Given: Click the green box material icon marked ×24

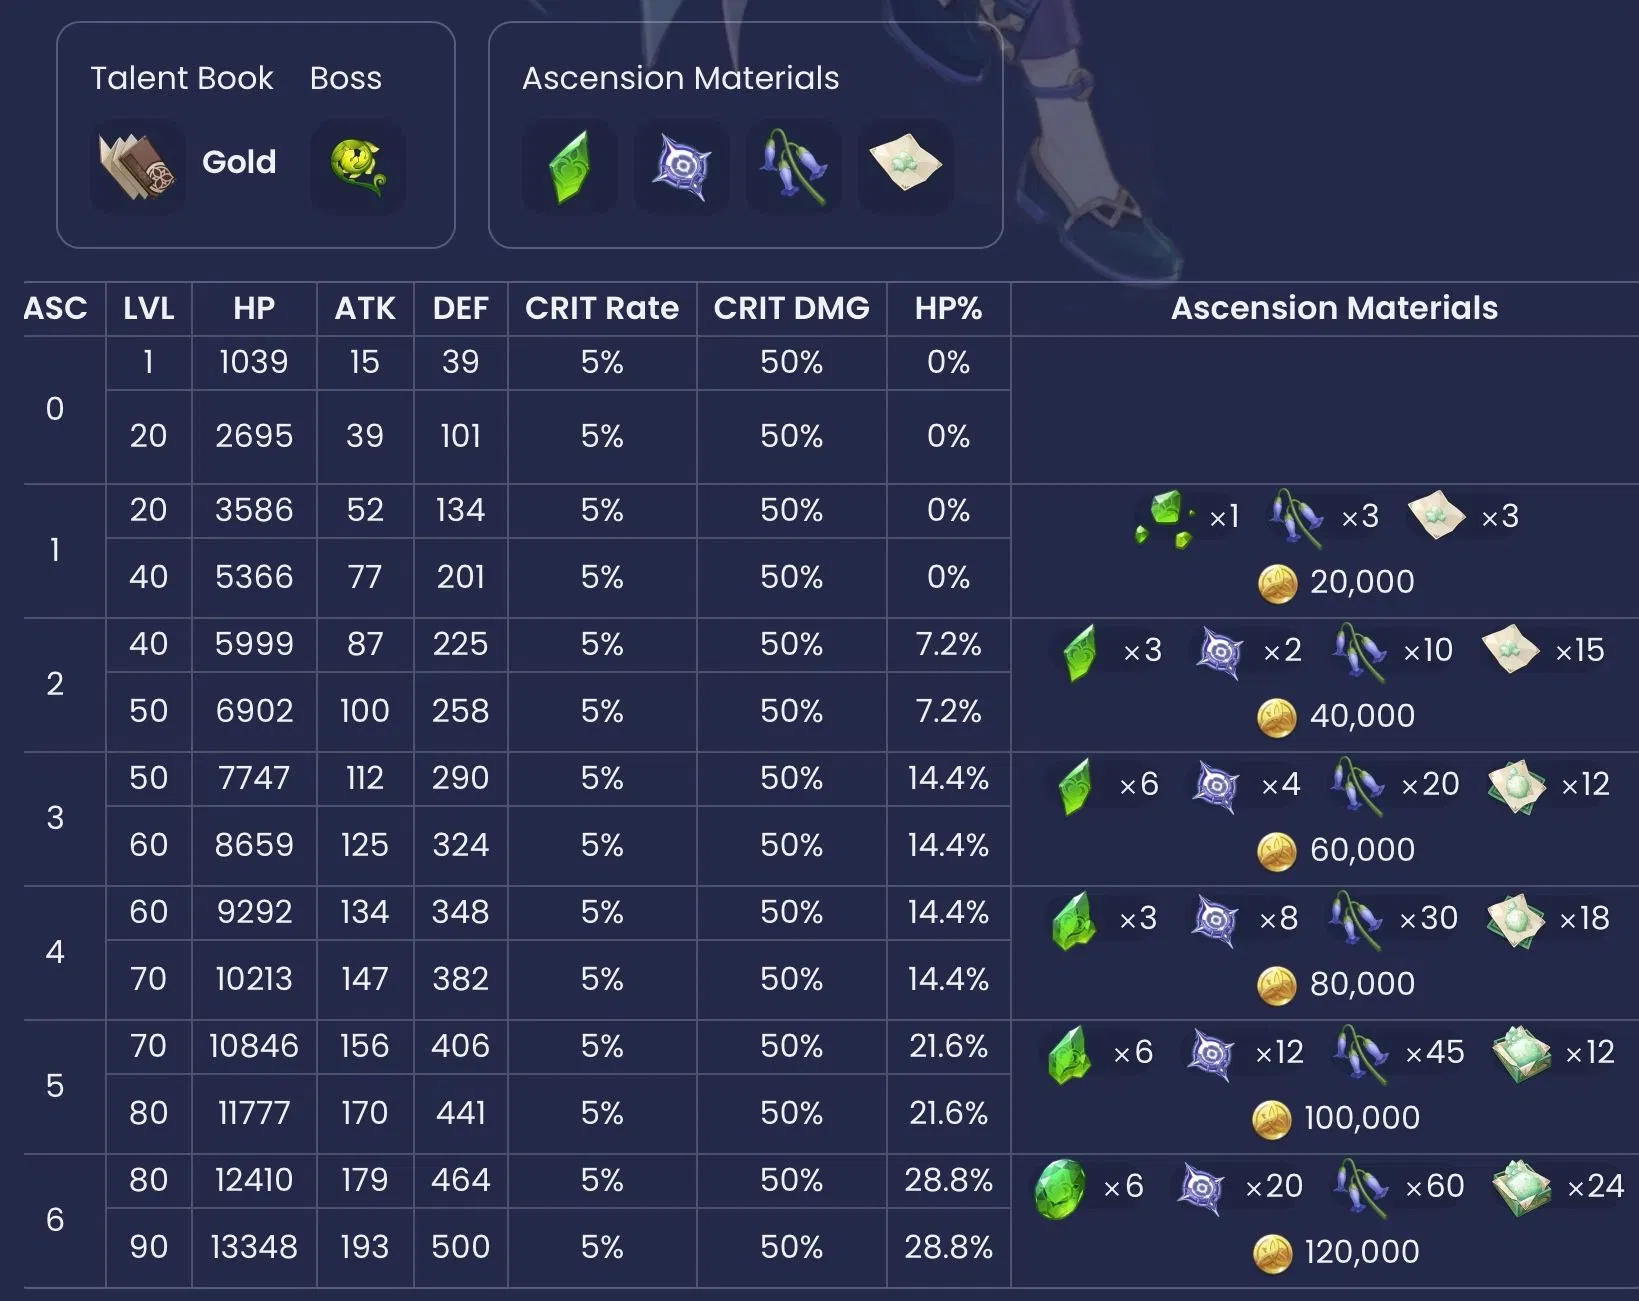Looking at the screenshot, I should [1521, 1187].
